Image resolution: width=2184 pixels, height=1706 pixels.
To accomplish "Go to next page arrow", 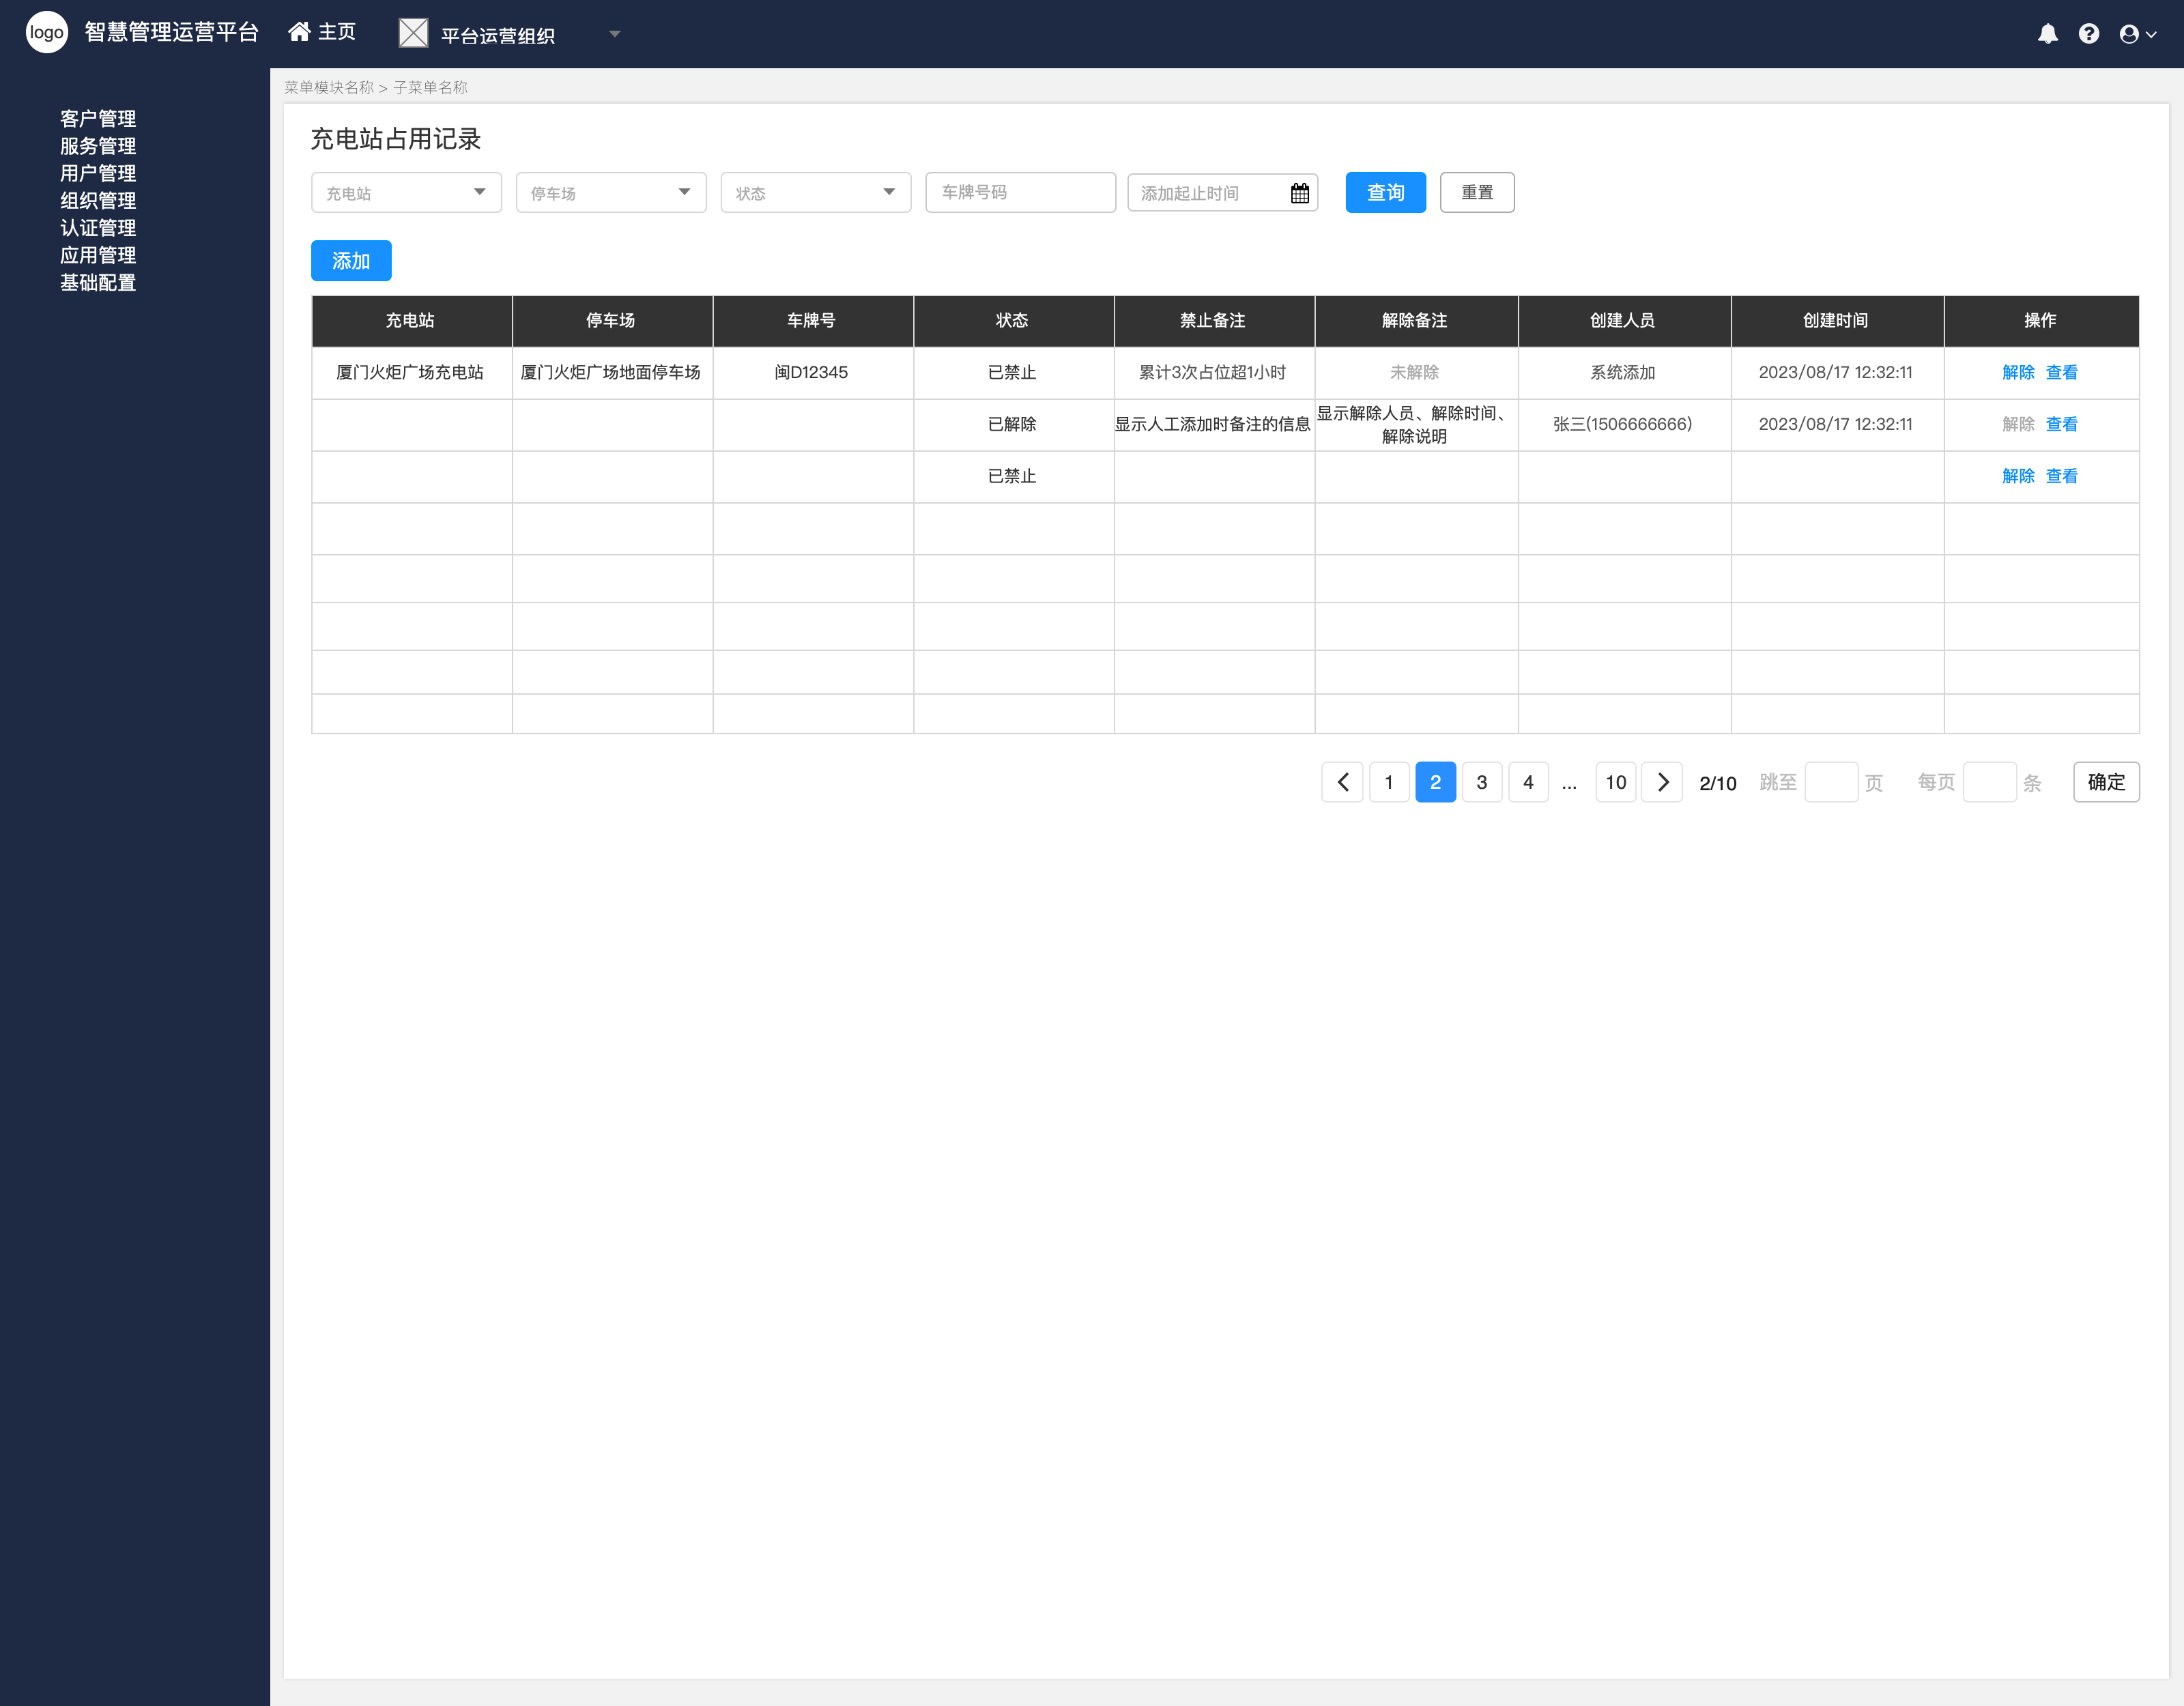I will tap(1662, 782).
